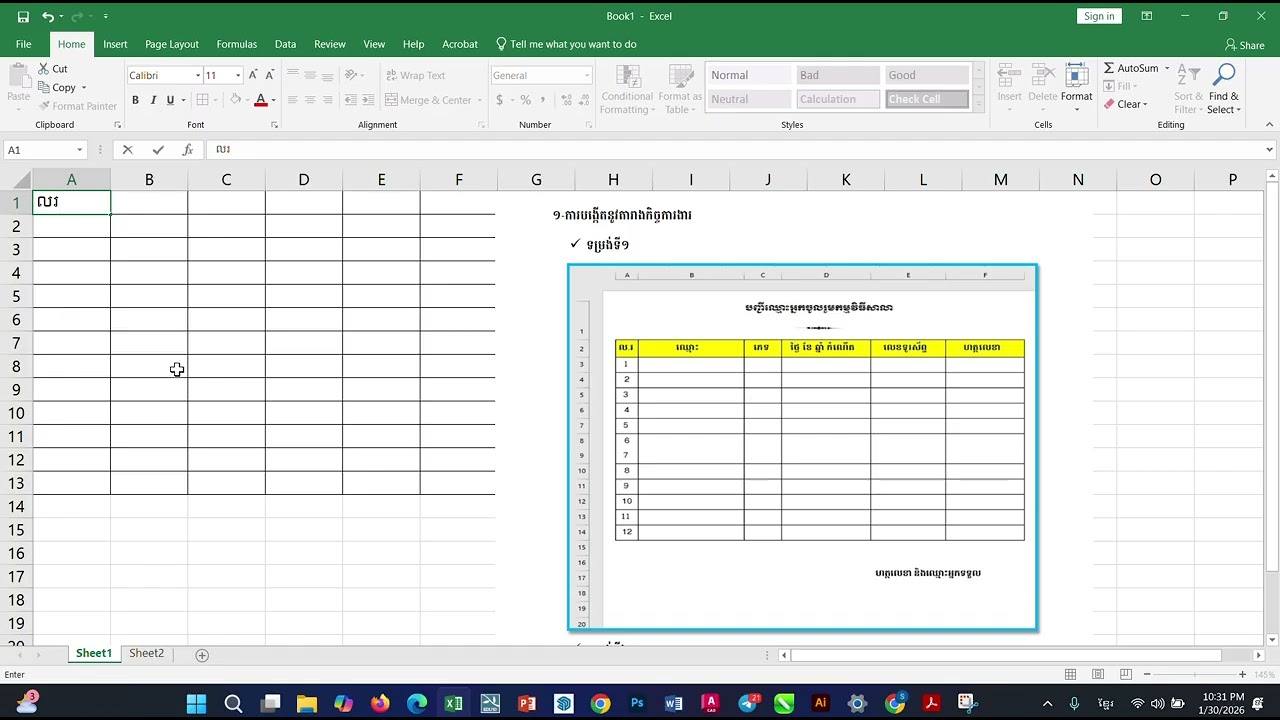The image size is (1280, 720).
Task: Click Tell me what you want to do
Action: (x=566, y=44)
